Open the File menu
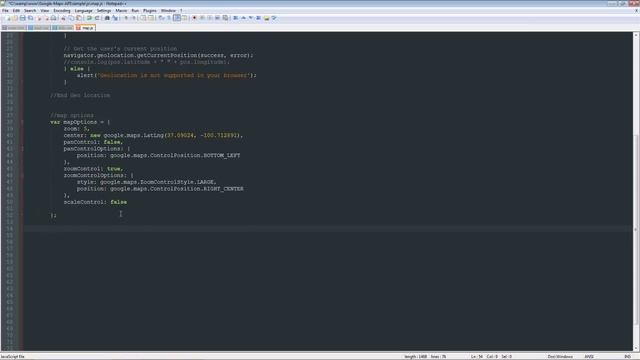Viewport: 640px width, 360px height. pos(5,11)
